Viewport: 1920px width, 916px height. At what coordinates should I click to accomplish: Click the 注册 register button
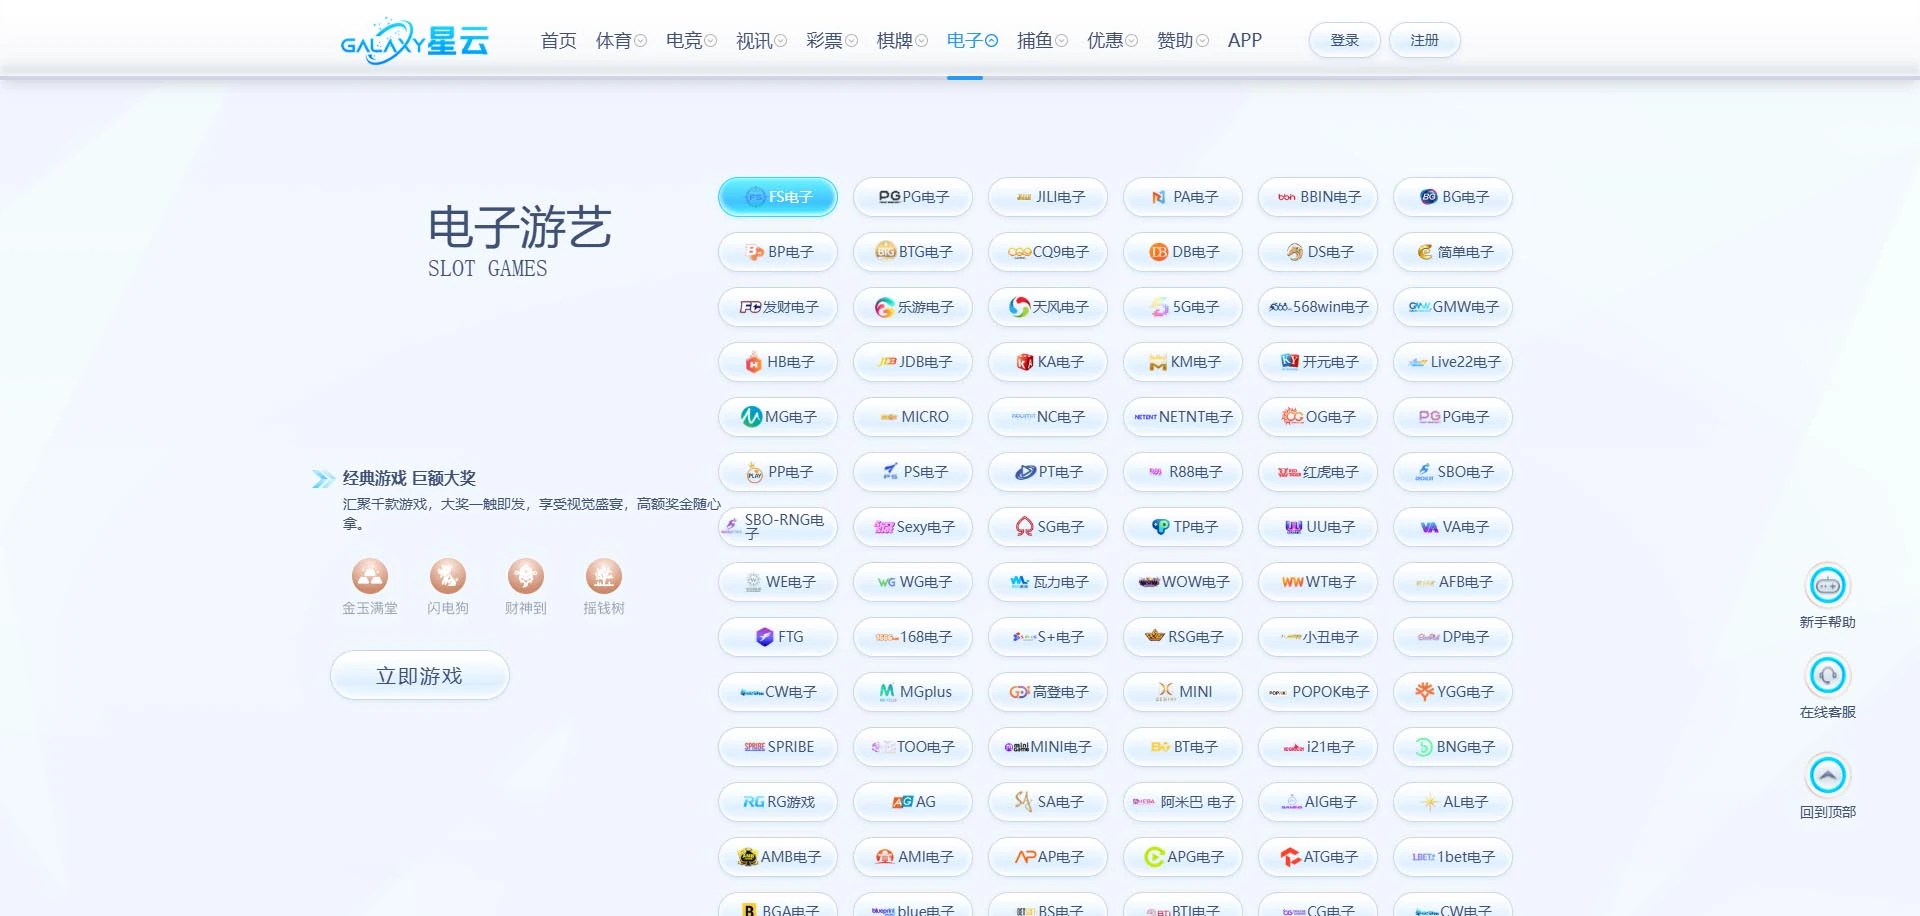1424,40
